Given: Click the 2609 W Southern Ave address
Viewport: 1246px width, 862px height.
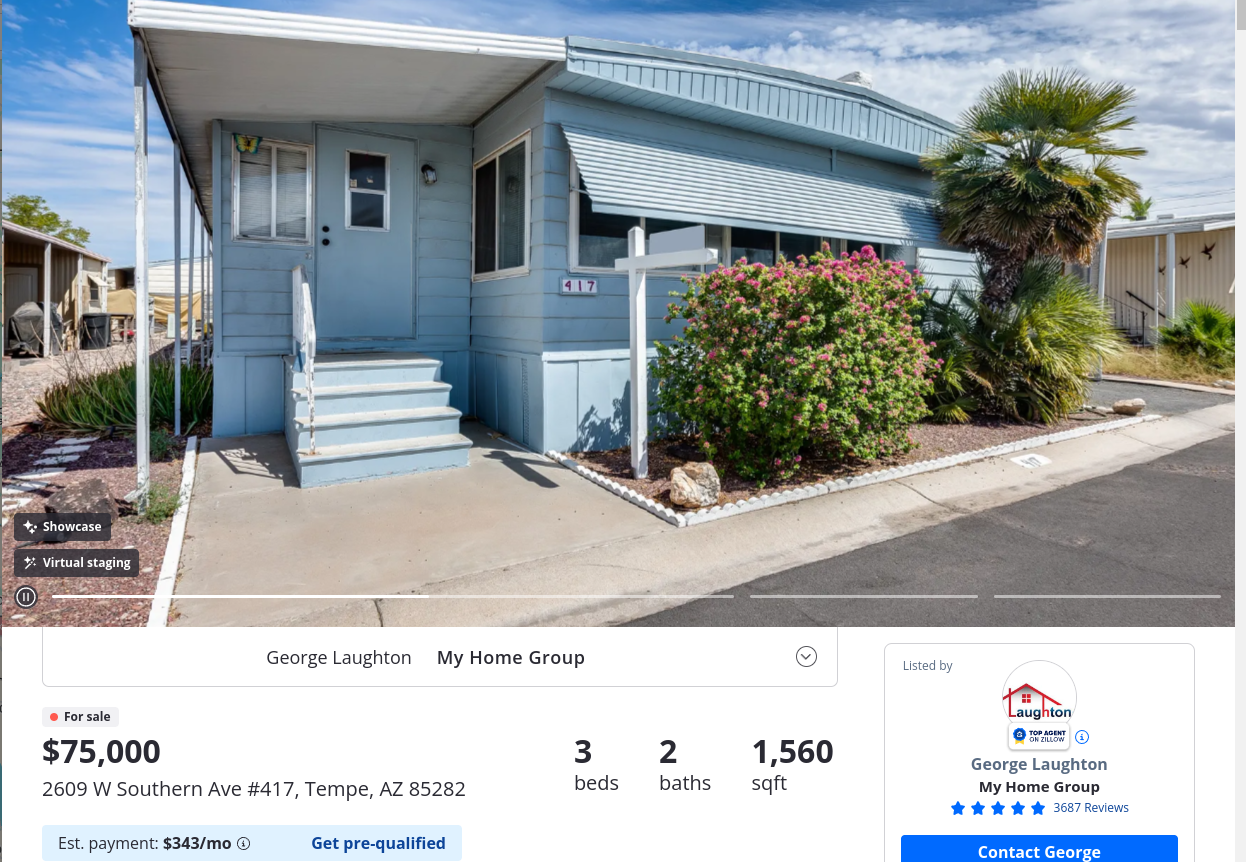Looking at the screenshot, I should 254,789.
